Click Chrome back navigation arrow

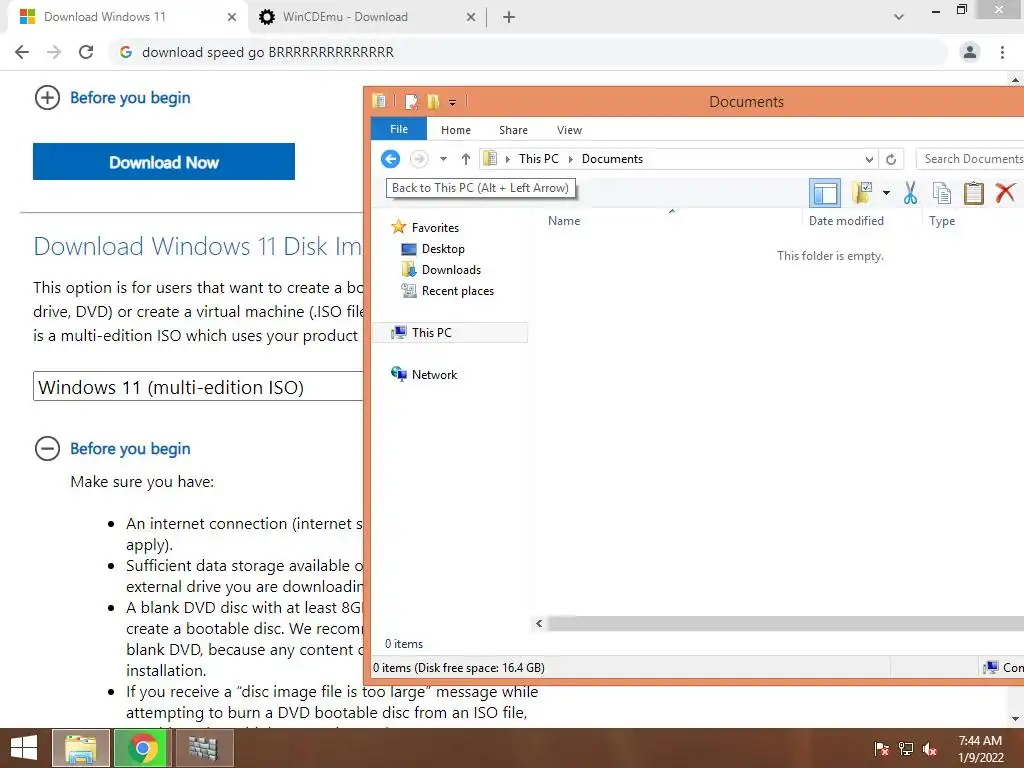(22, 52)
